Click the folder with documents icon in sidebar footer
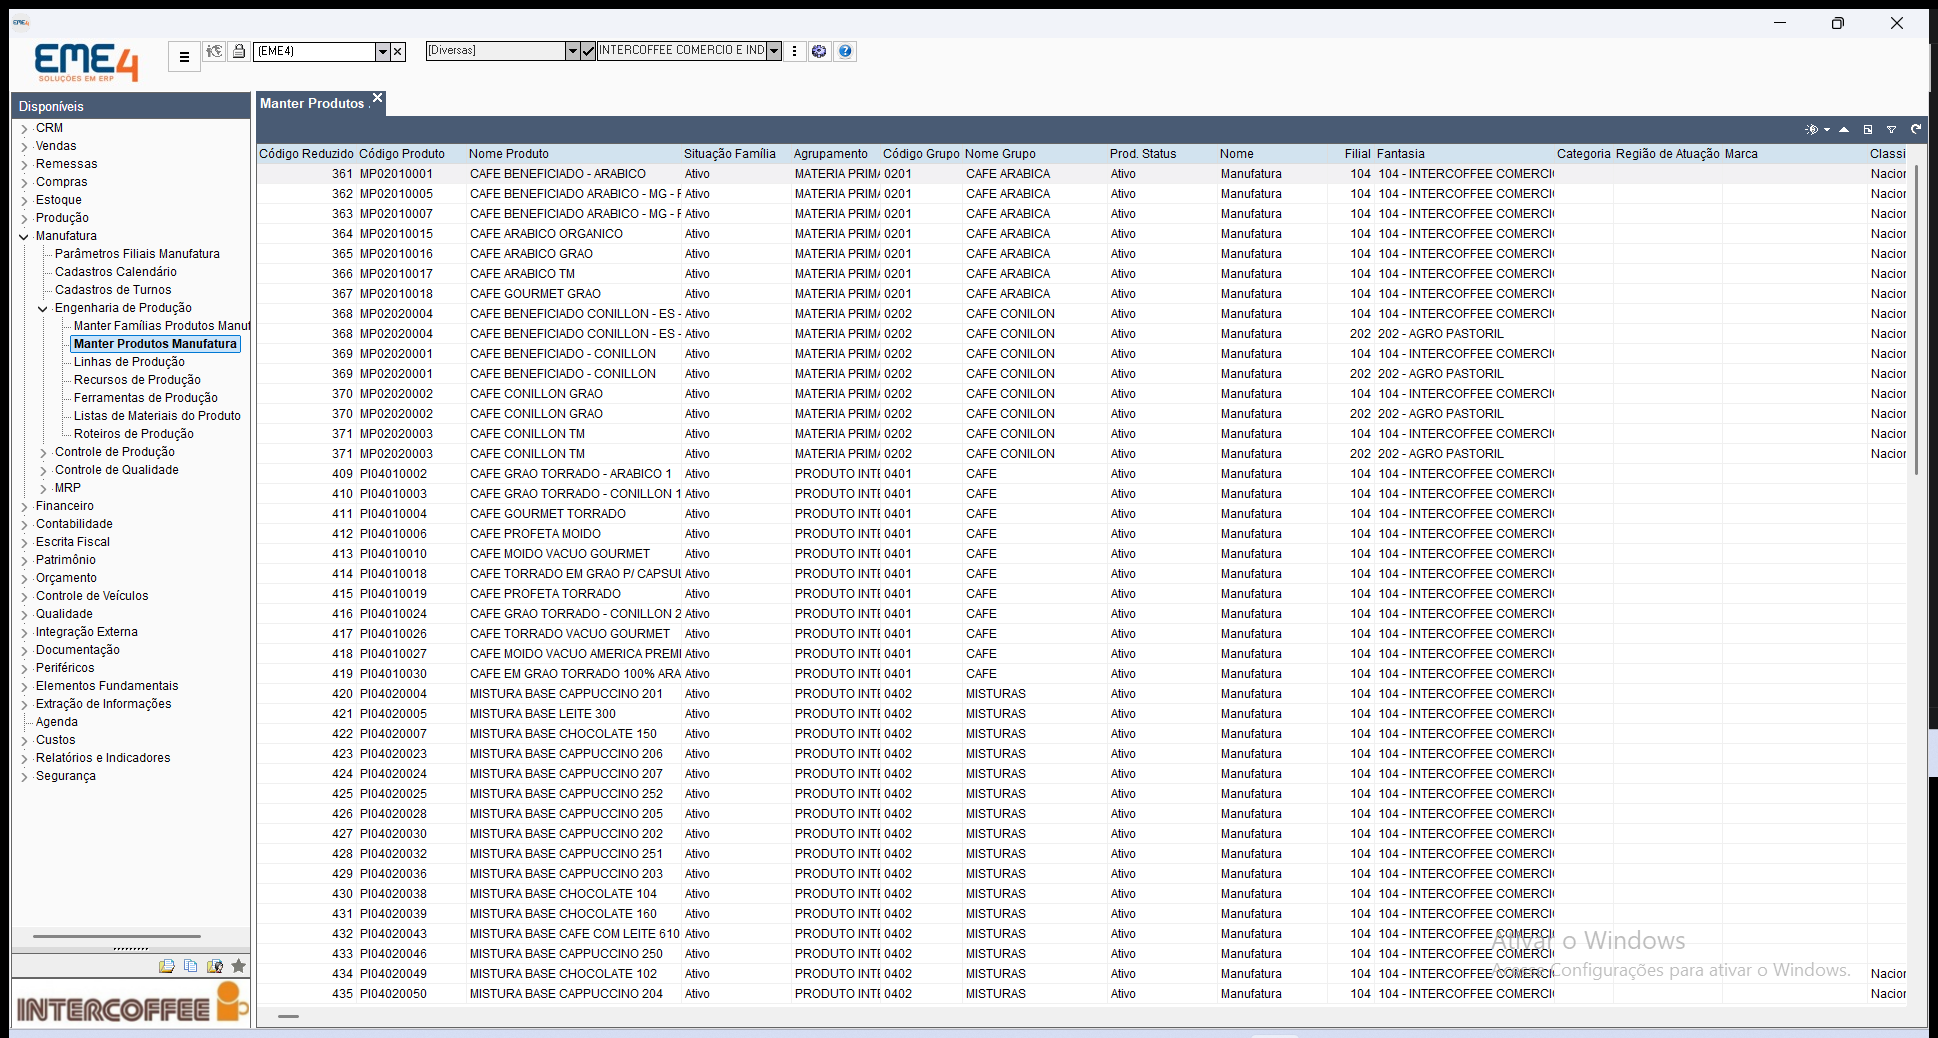The width and height of the screenshot is (1938, 1038). (x=167, y=966)
